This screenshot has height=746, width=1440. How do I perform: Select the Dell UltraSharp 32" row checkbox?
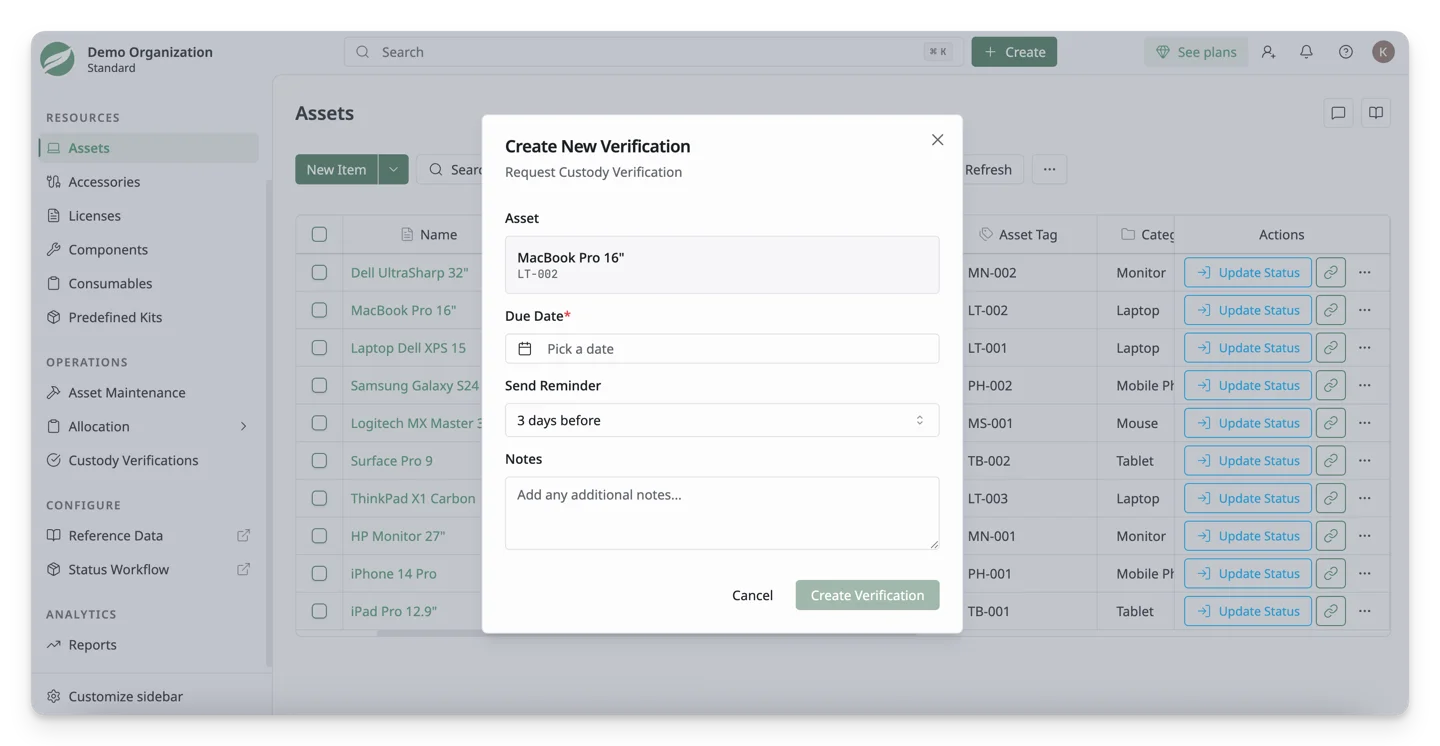click(x=319, y=273)
